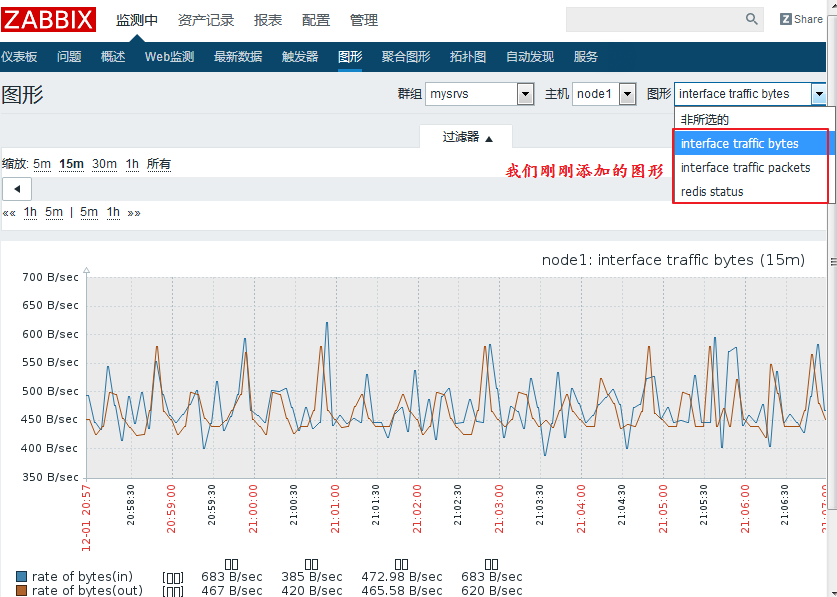Expand the graph selection dropdown arrow
This screenshot has height=597, width=837.
[x=819, y=94]
